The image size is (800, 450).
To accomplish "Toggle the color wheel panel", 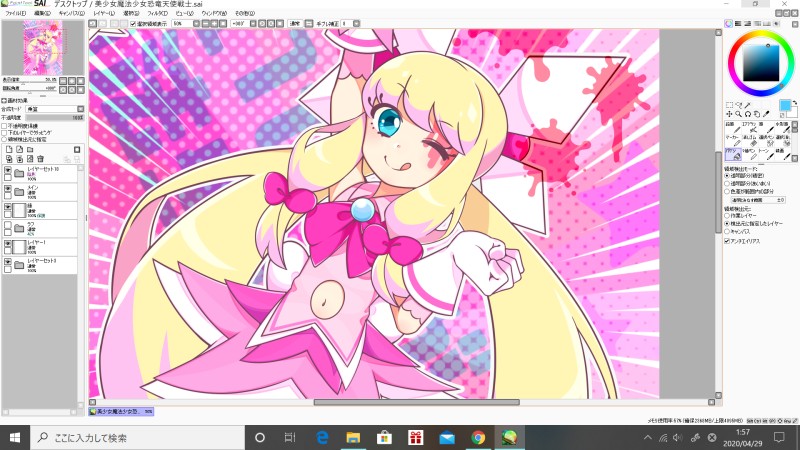I will pos(729,23).
